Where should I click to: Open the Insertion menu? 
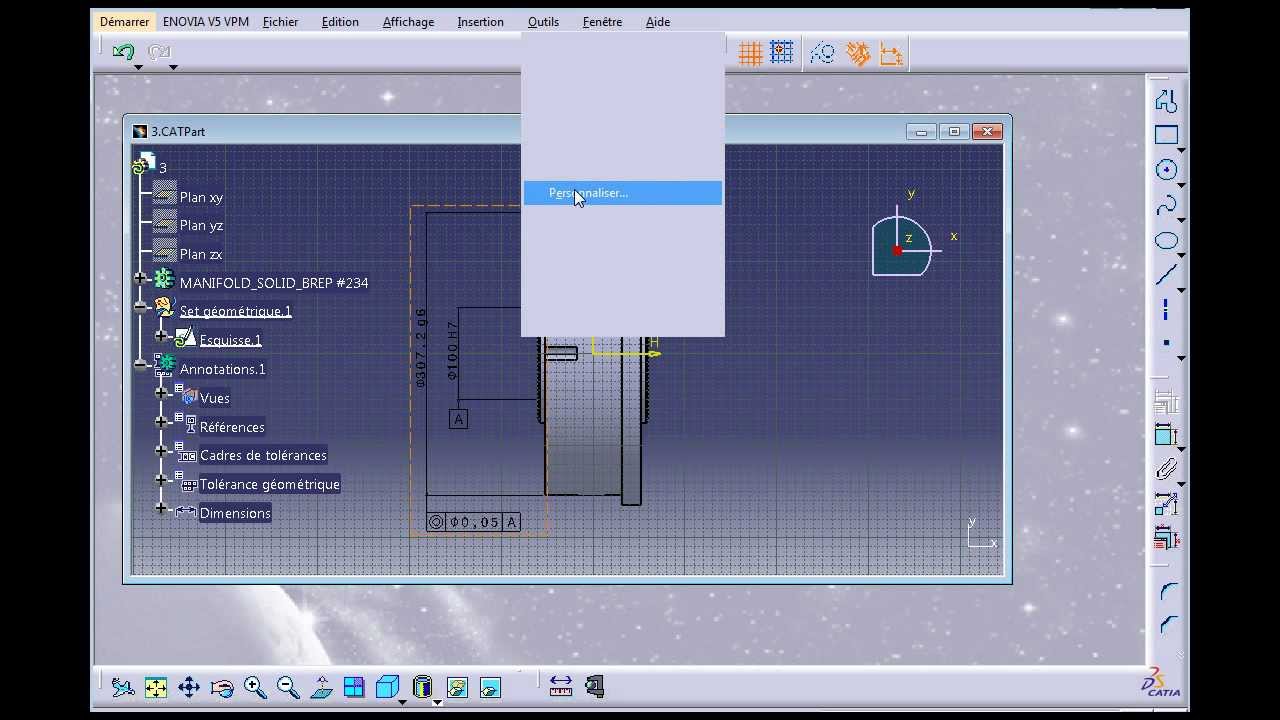coord(480,22)
